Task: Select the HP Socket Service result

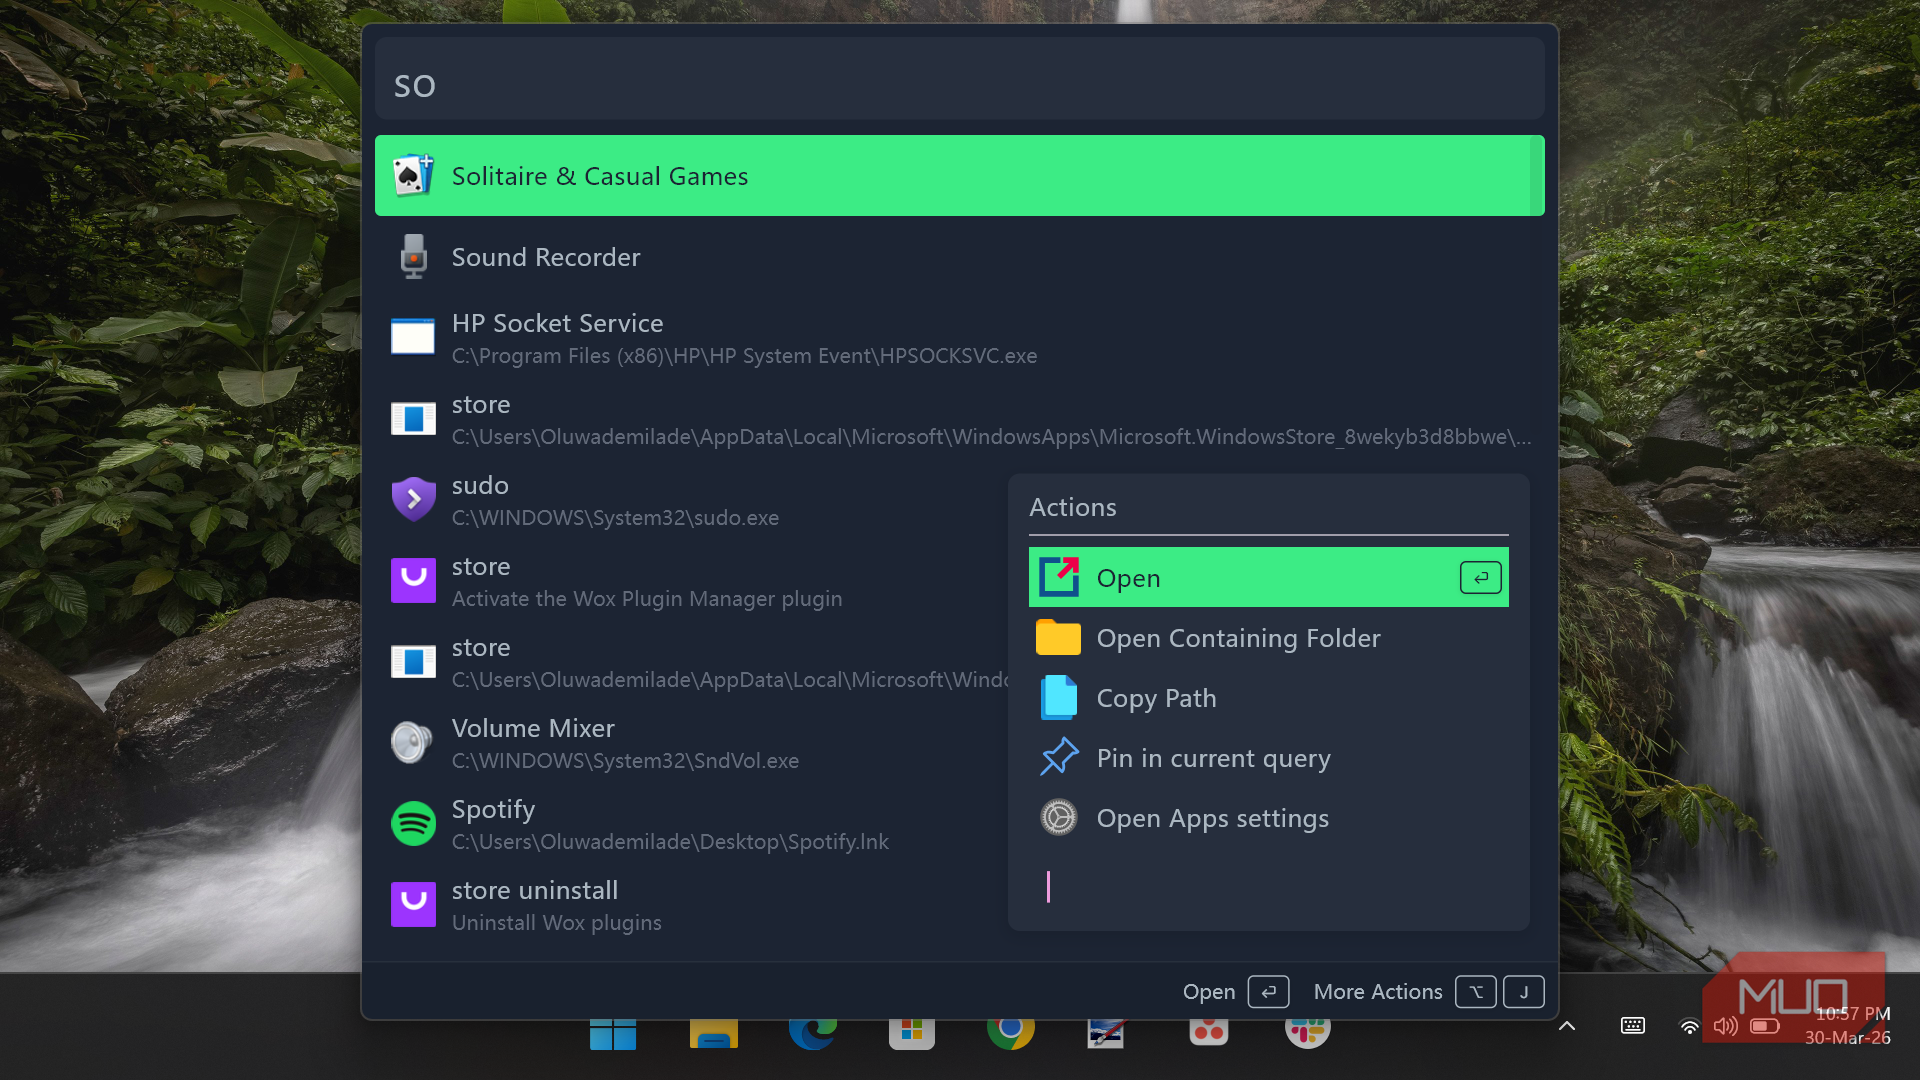Action: [x=959, y=338]
